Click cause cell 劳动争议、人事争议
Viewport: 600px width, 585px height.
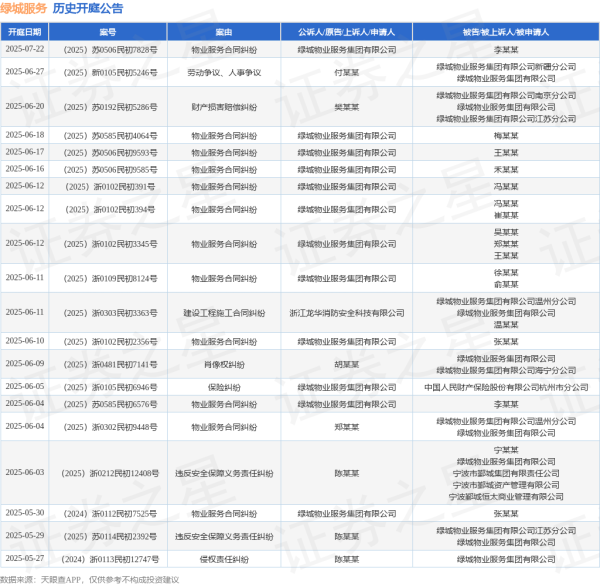[x=224, y=72]
